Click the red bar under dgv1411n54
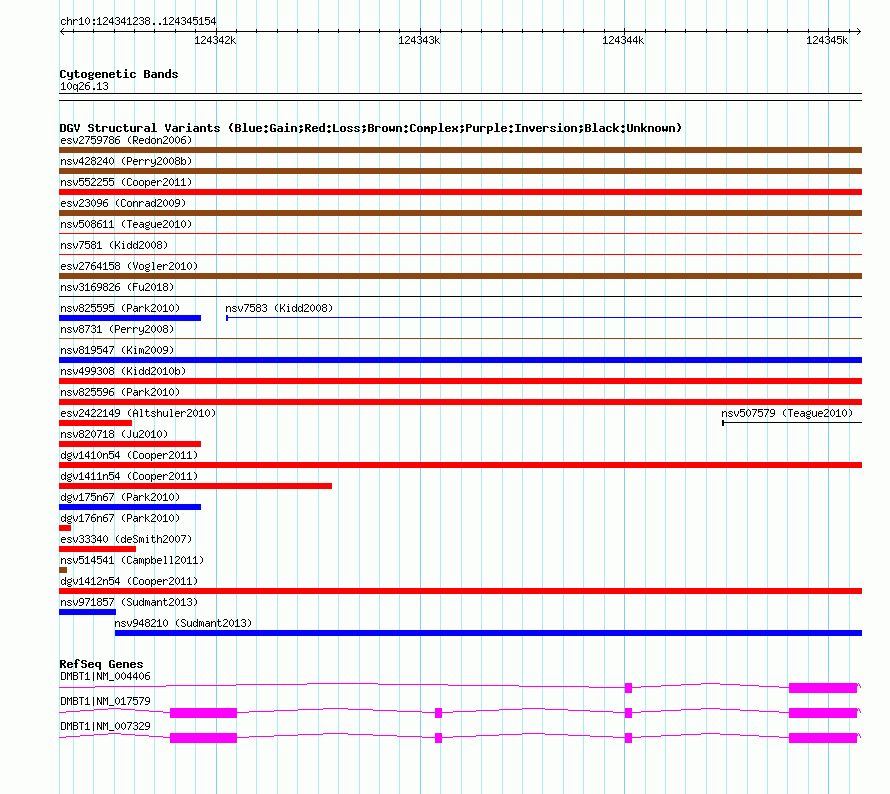Viewport: 890px width, 794px height. 195,486
